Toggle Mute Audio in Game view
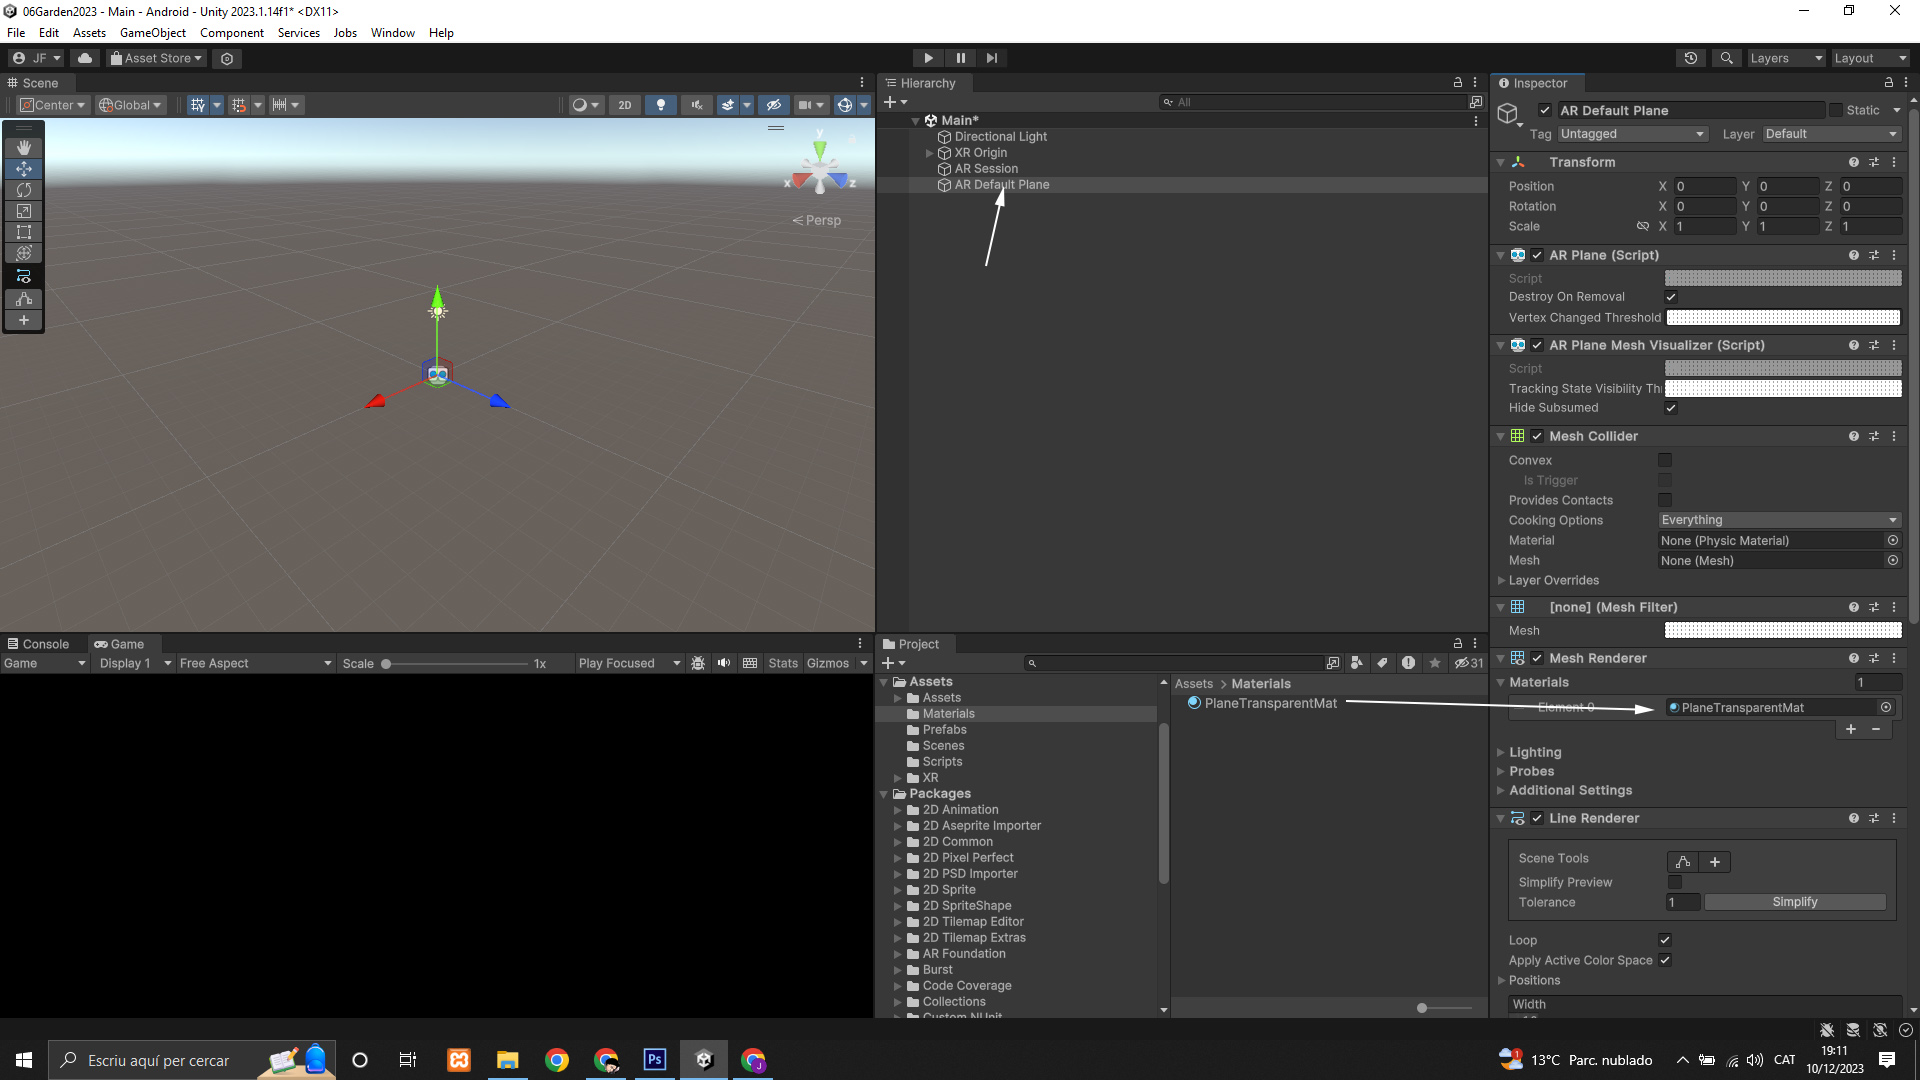Screen dimensions: 1920x1080 tap(724, 663)
